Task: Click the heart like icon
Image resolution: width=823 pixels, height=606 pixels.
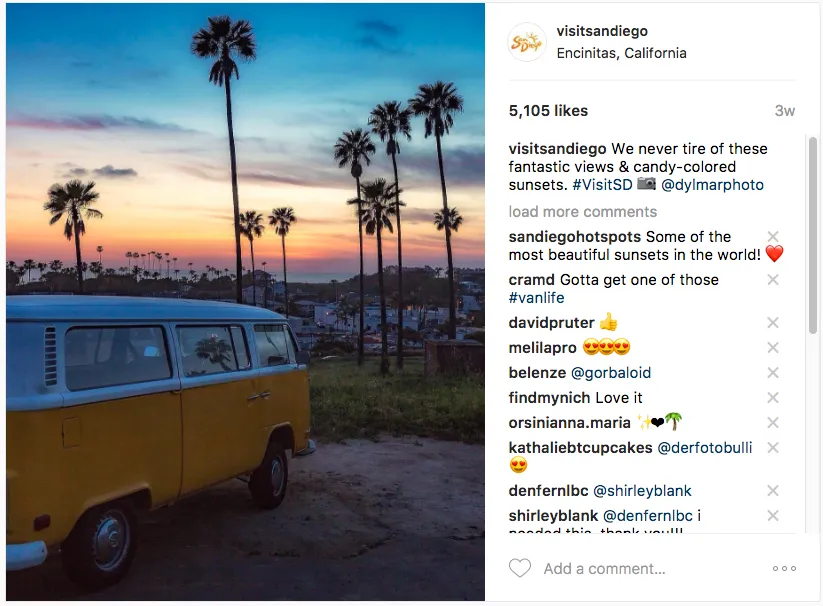Action: 520,568
